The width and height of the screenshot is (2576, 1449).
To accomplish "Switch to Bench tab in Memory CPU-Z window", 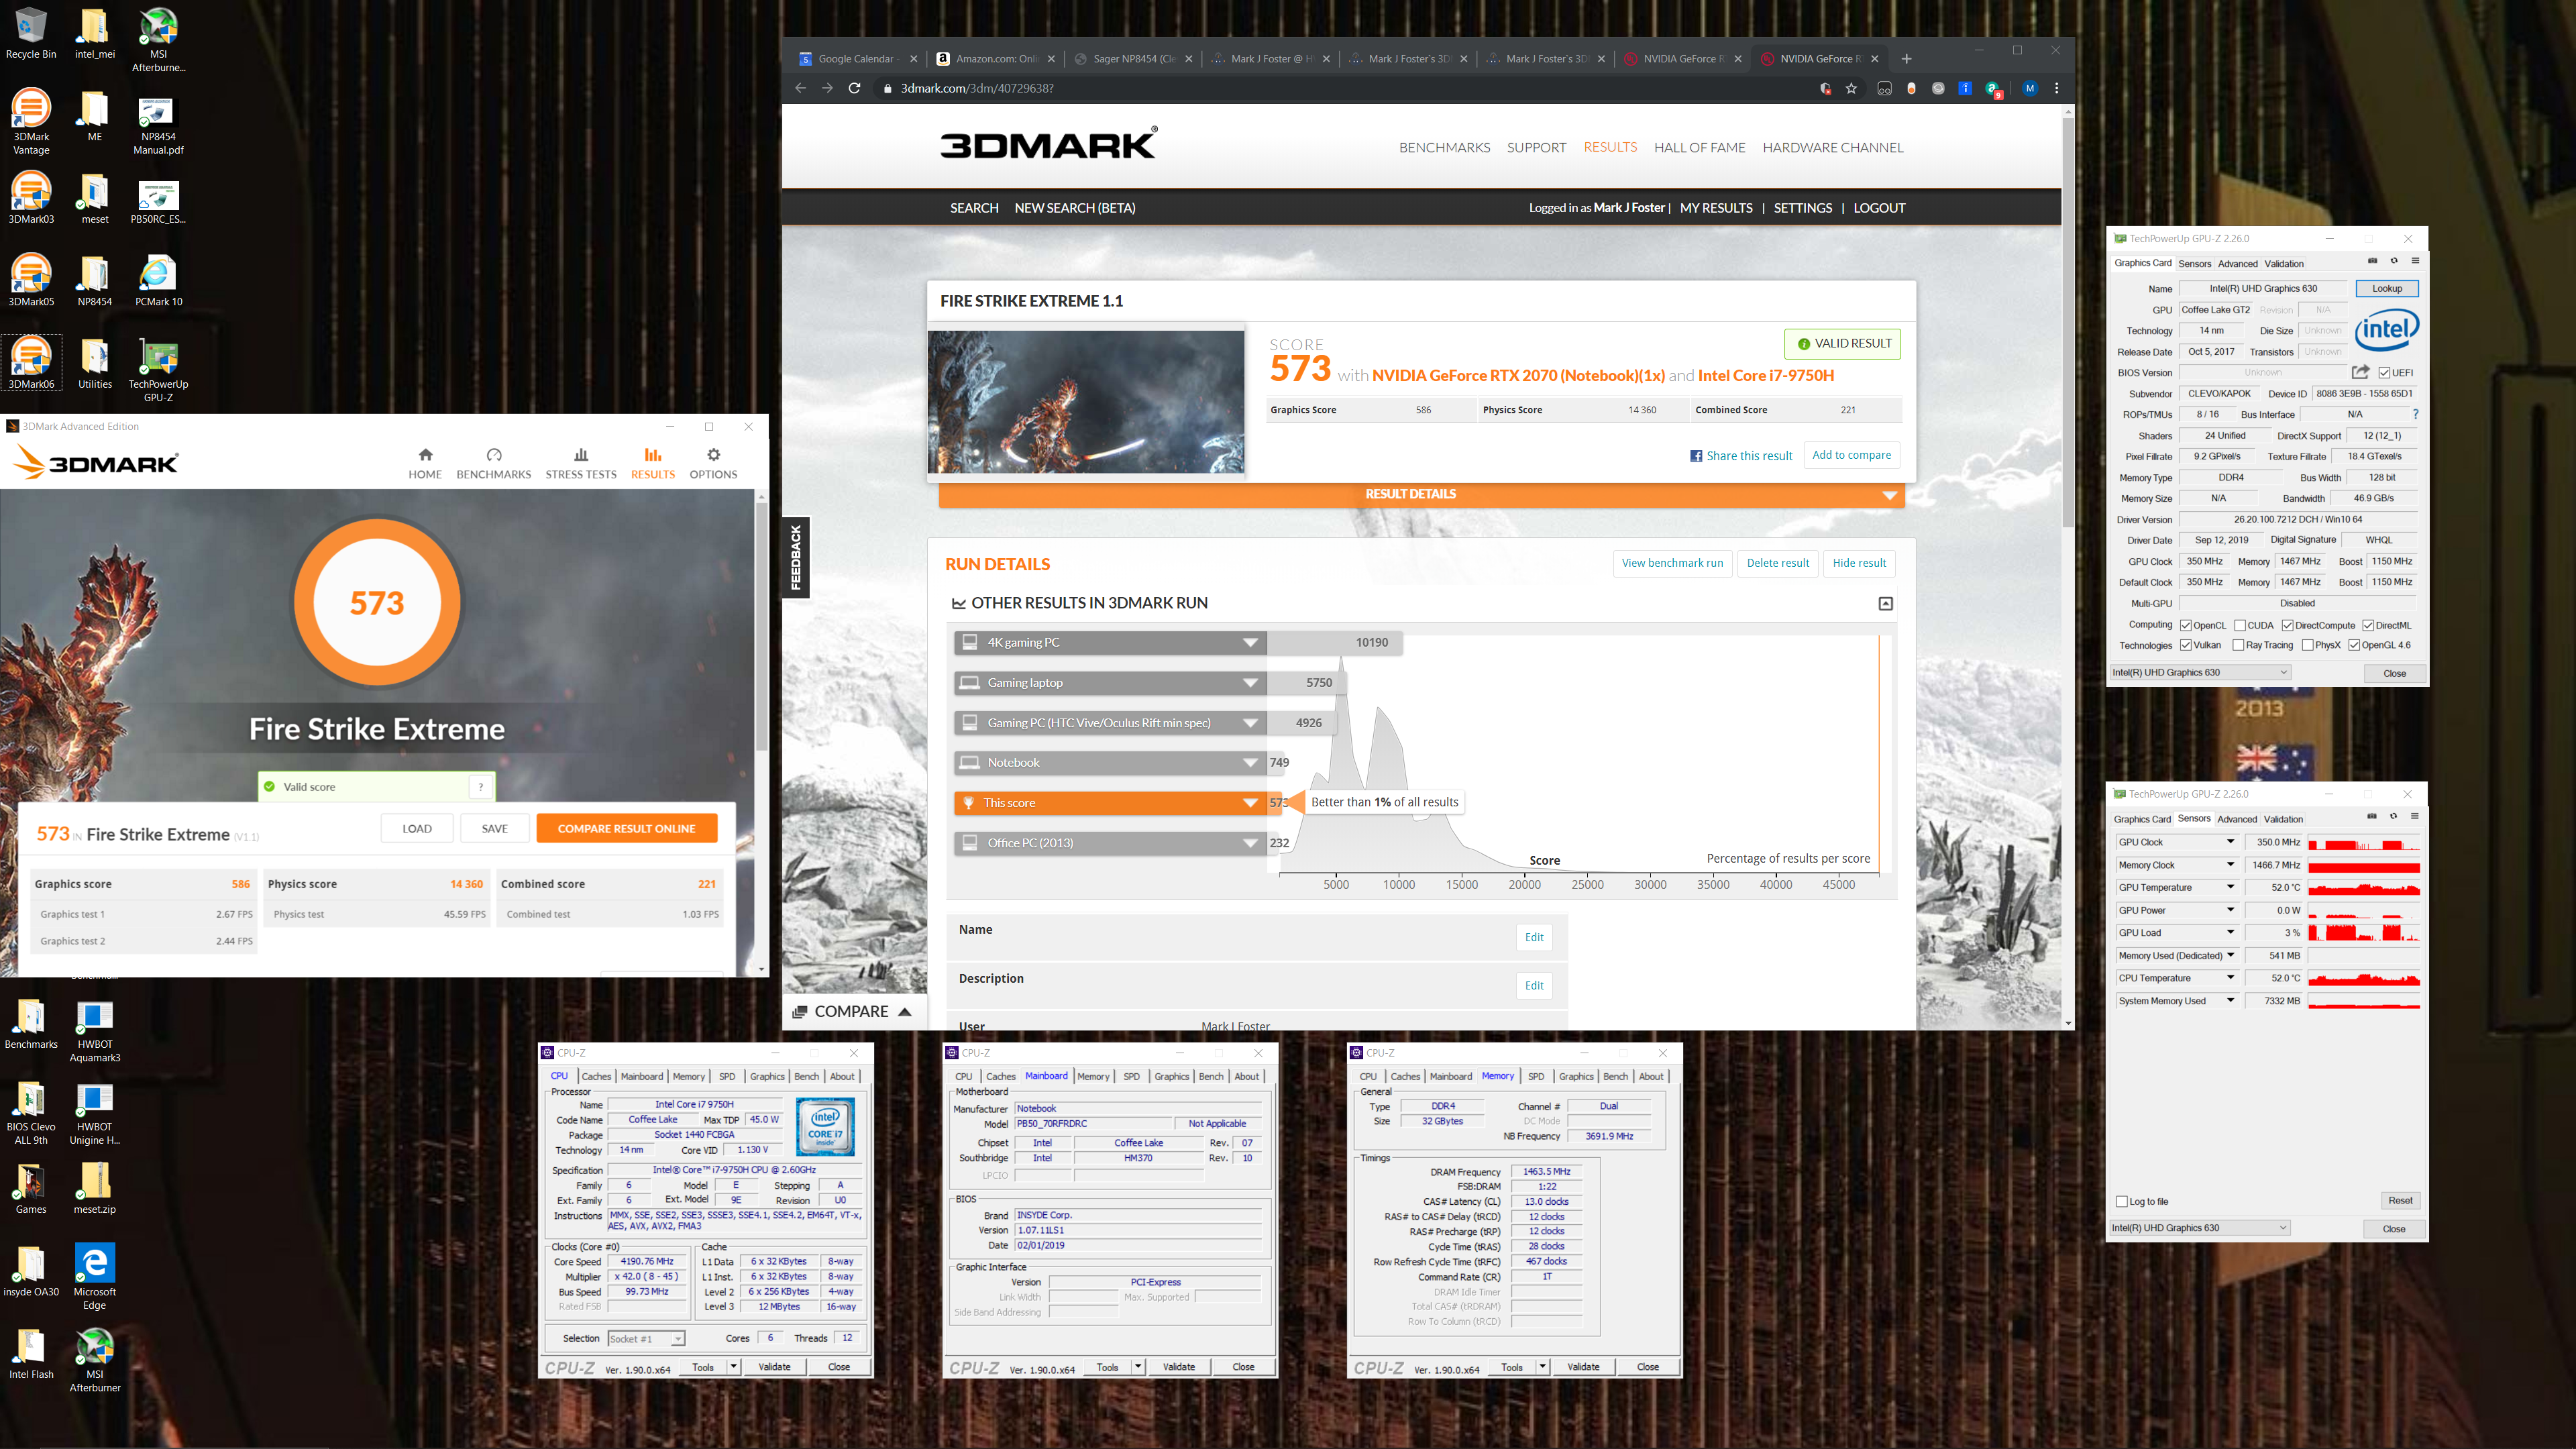I will tap(1615, 1076).
